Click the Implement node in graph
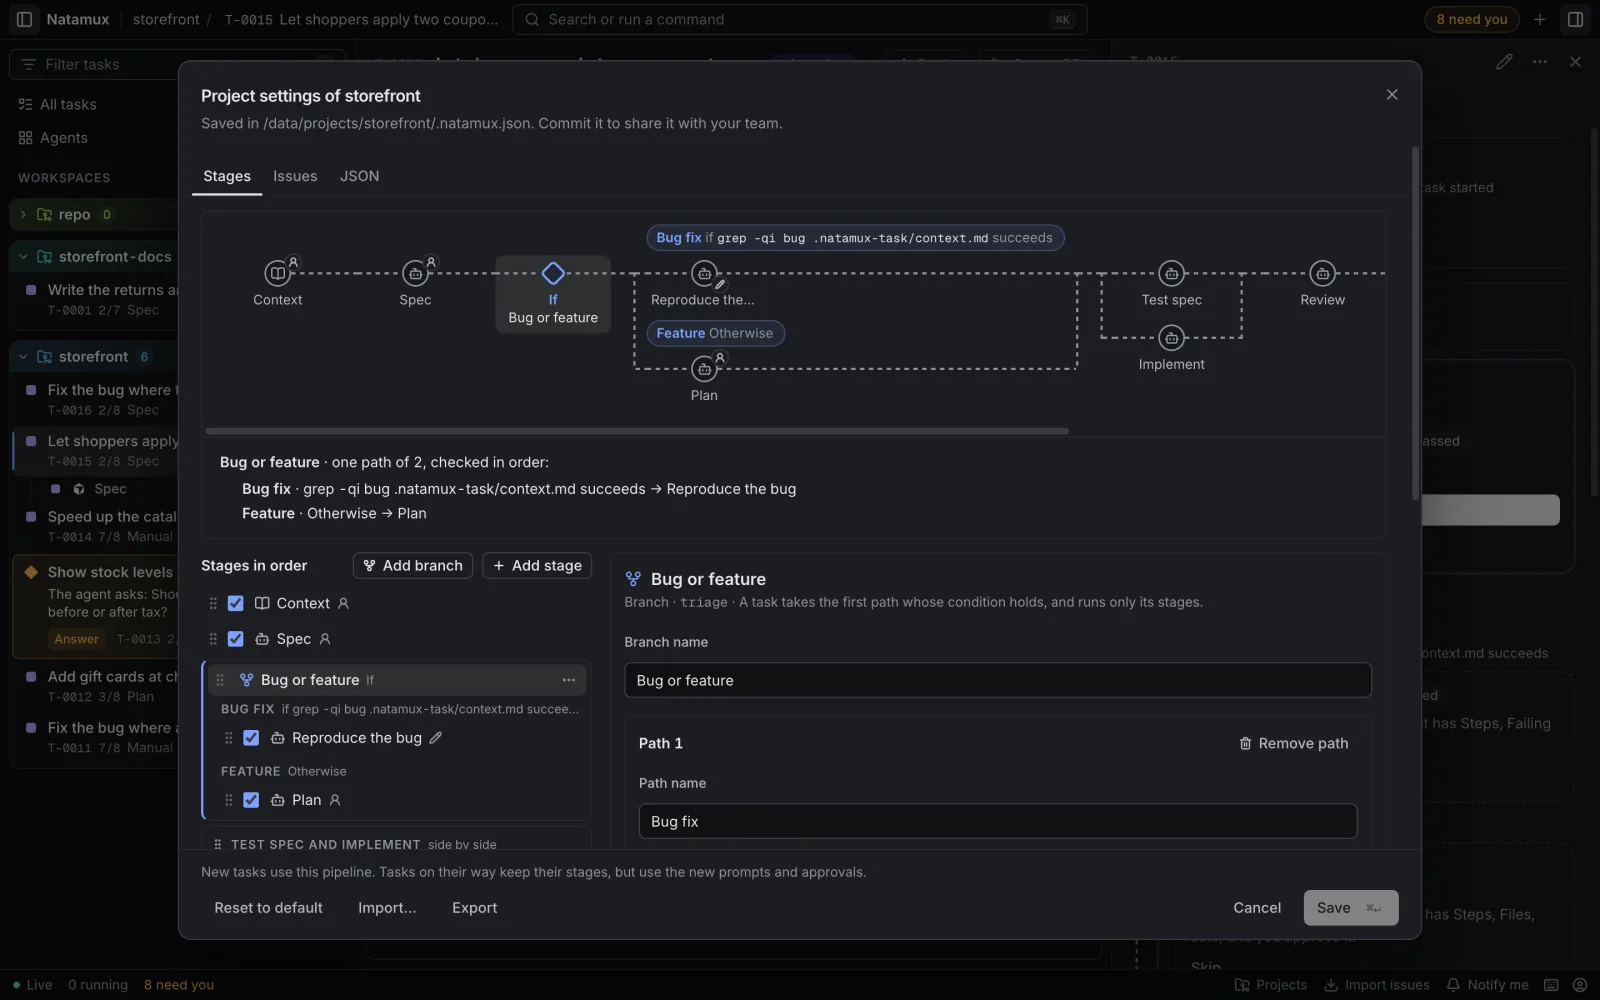Viewport: 1600px width, 1000px height. click(x=1171, y=338)
